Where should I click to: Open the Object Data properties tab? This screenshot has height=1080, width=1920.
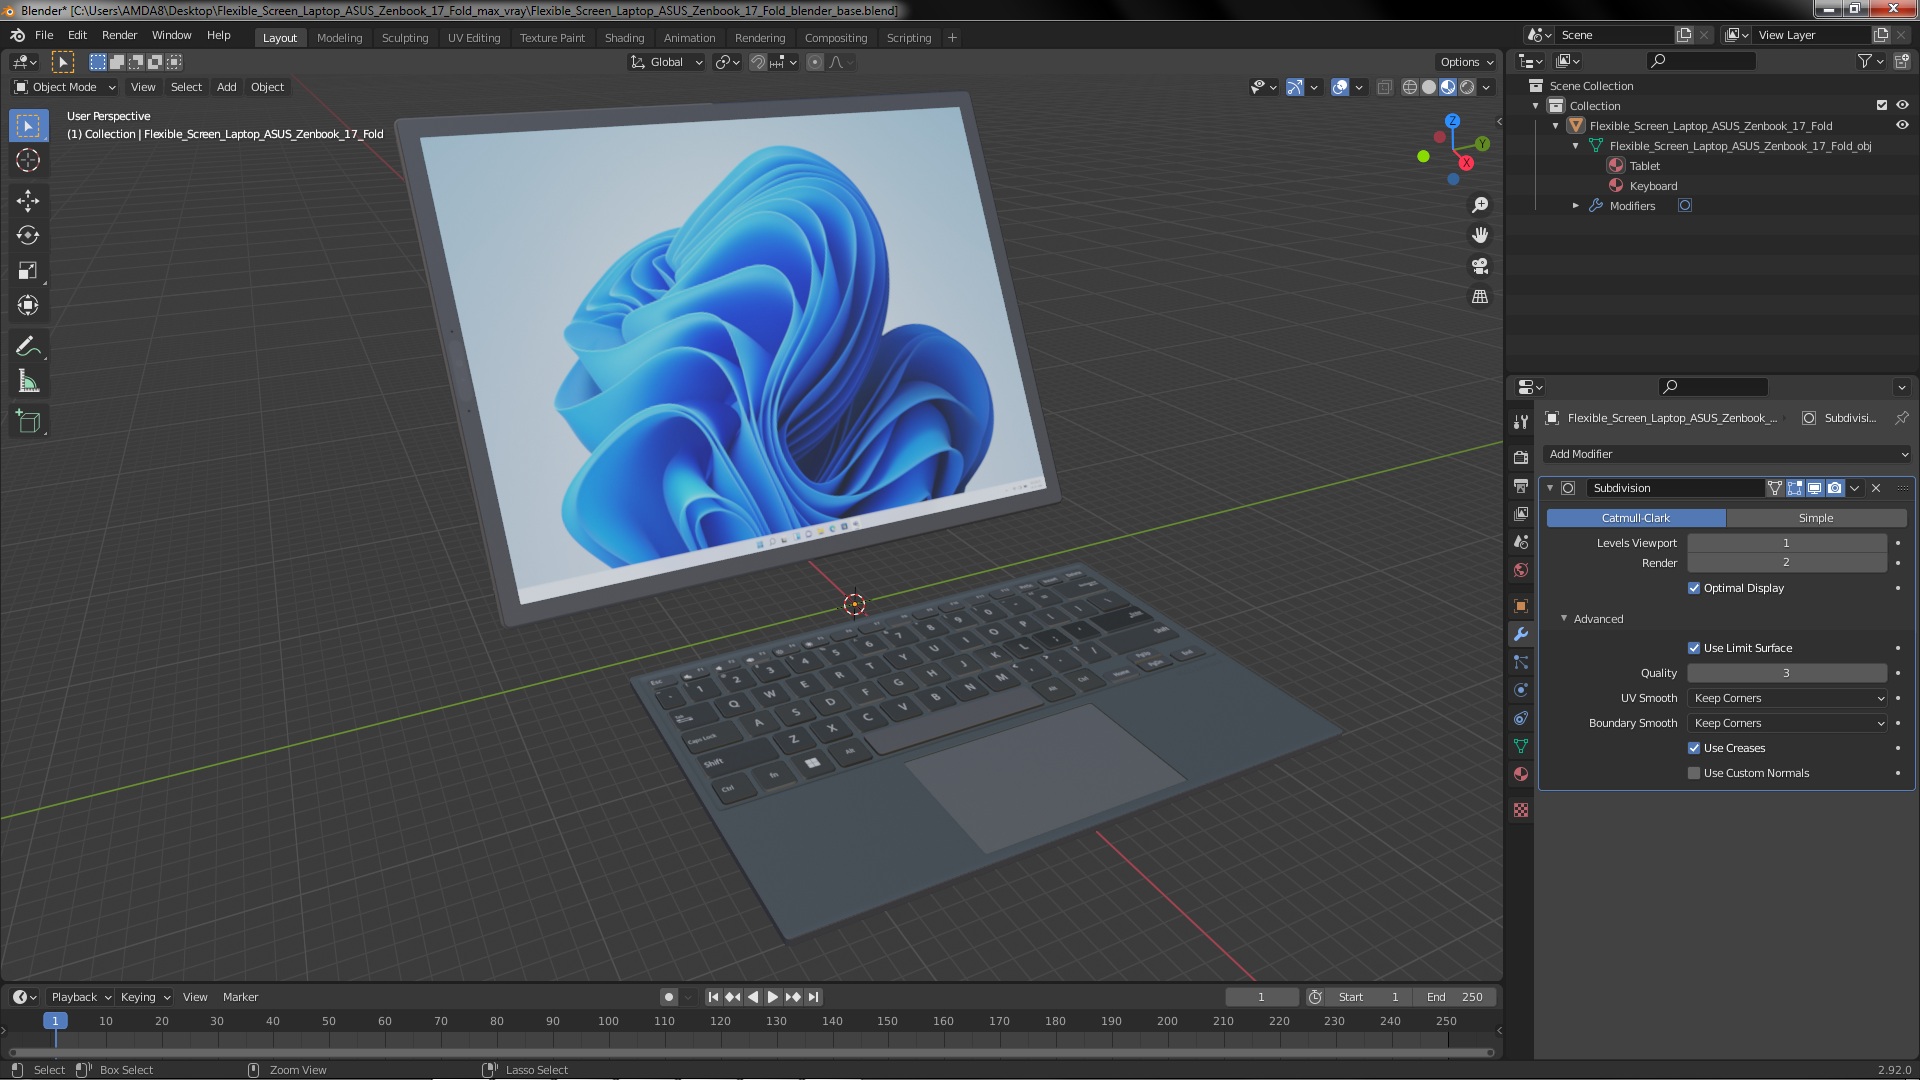[1521, 746]
